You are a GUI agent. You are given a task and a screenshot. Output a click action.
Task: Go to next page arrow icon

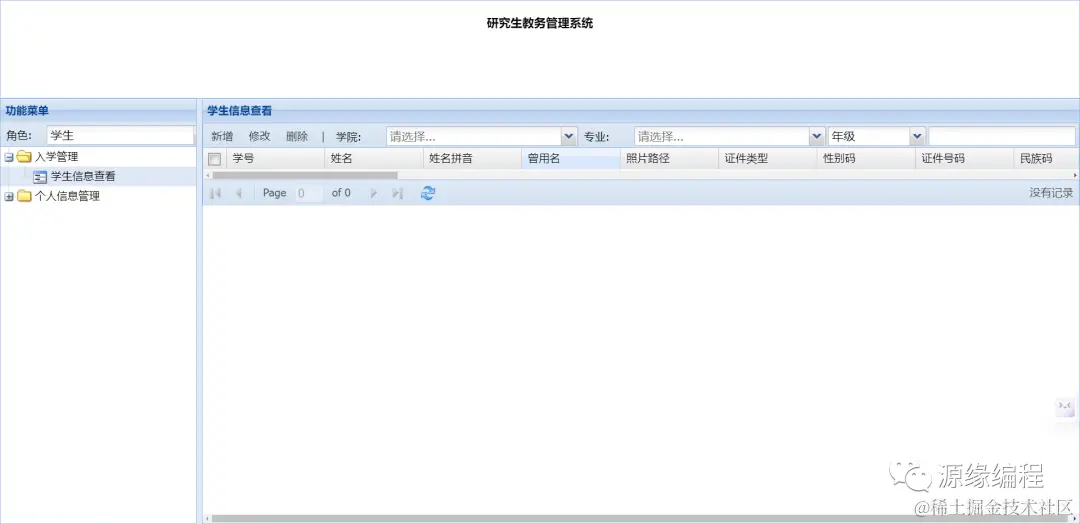pos(374,193)
